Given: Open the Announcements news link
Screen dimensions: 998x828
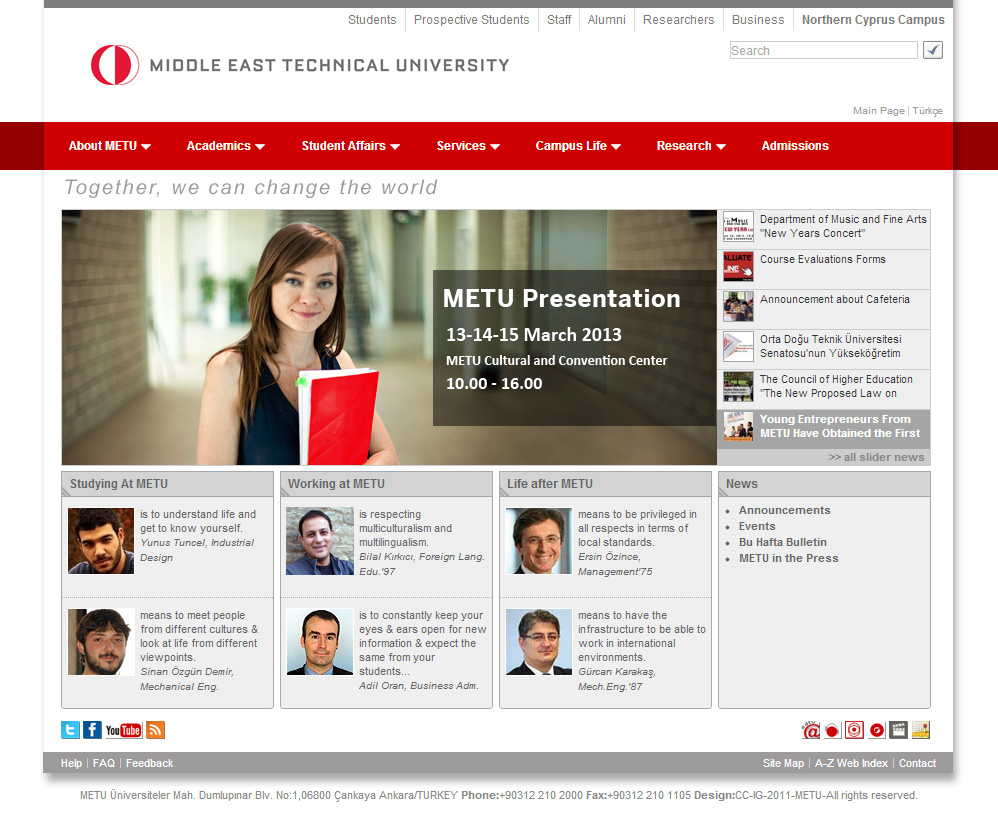Looking at the screenshot, I should (785, 510).
